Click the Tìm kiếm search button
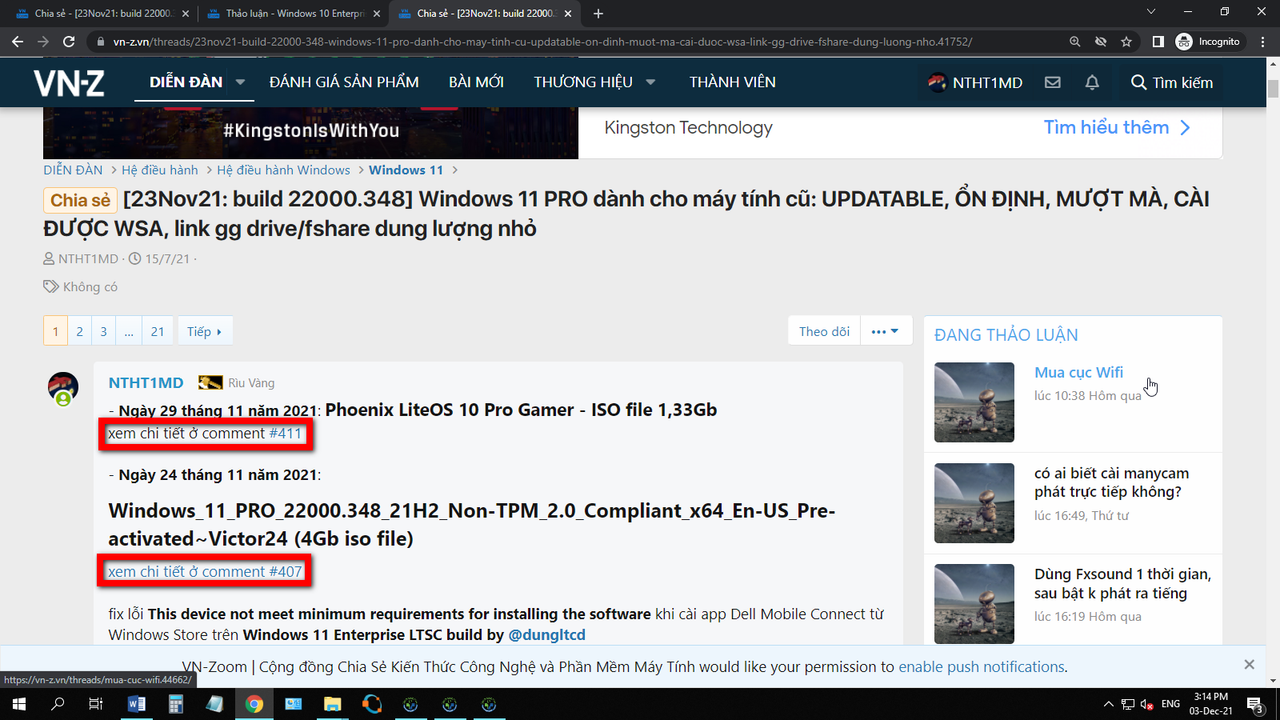 click(x=1172, y=83)
